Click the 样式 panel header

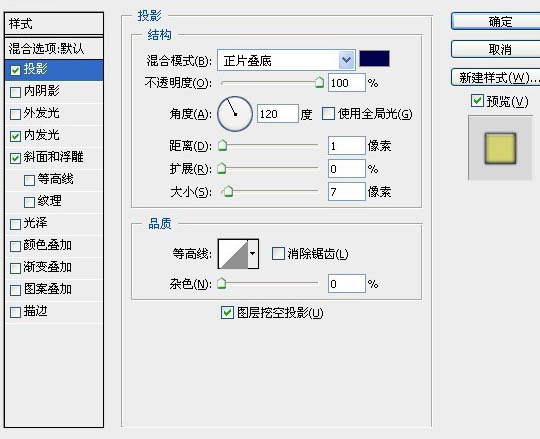(54, 23)
